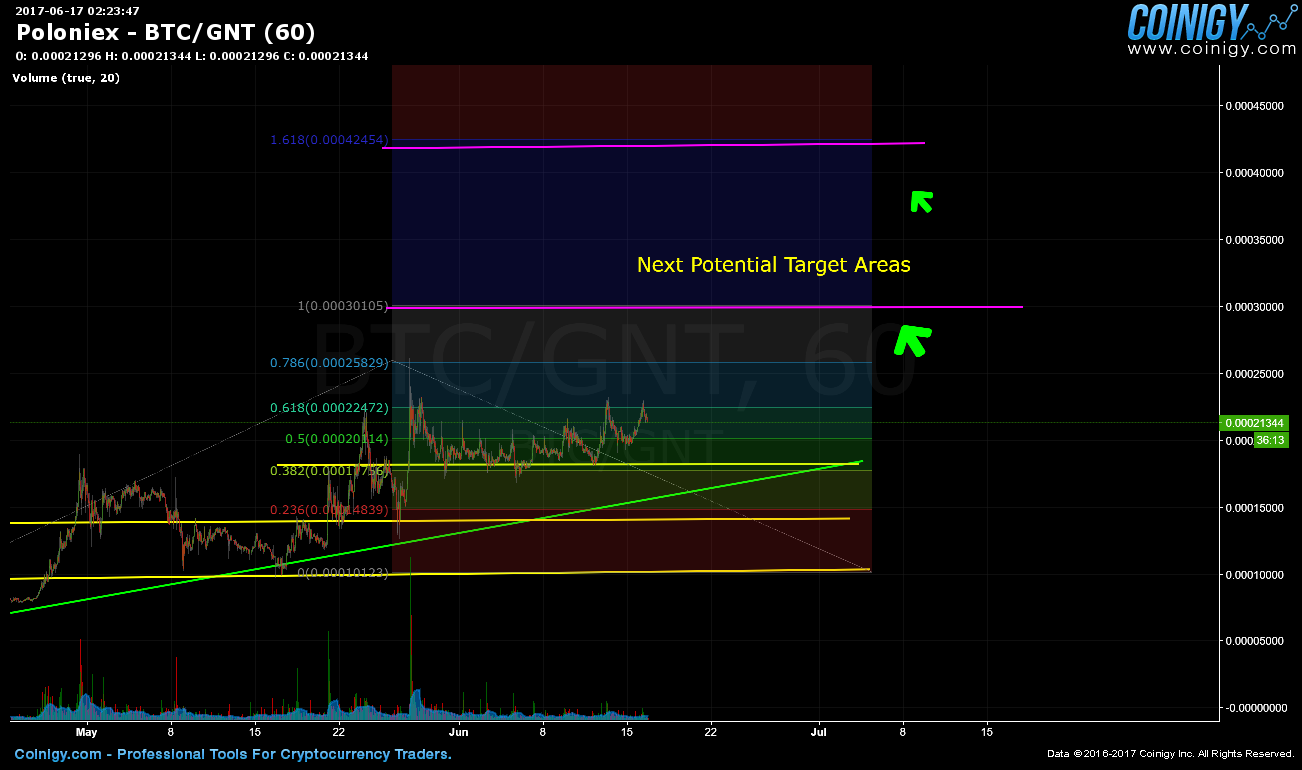Image resolution: width=1302 pixels, height=770 pixels.
Task: Click the Coinigy.com Professional Tools footer text
Action: pyautogui.click(x=233, y=755)
